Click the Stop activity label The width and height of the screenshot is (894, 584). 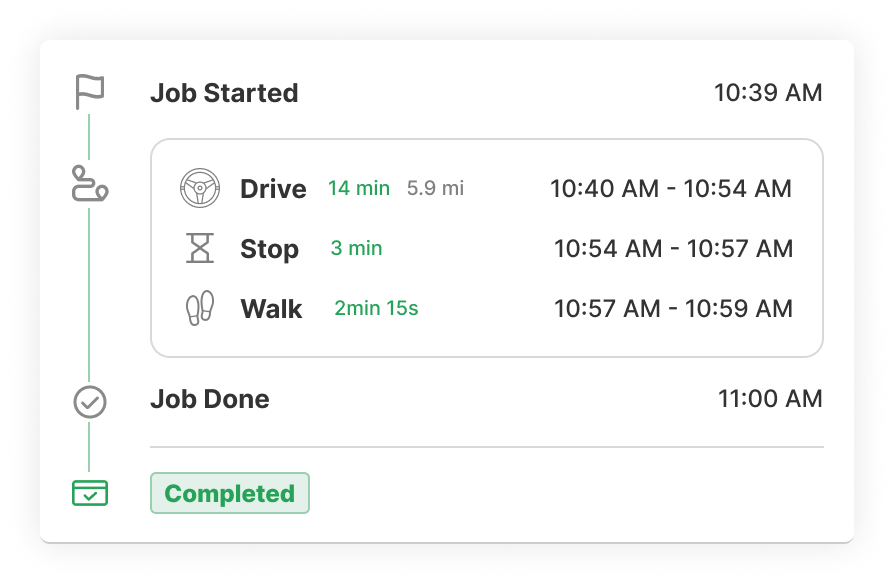(x=269, y=249)
